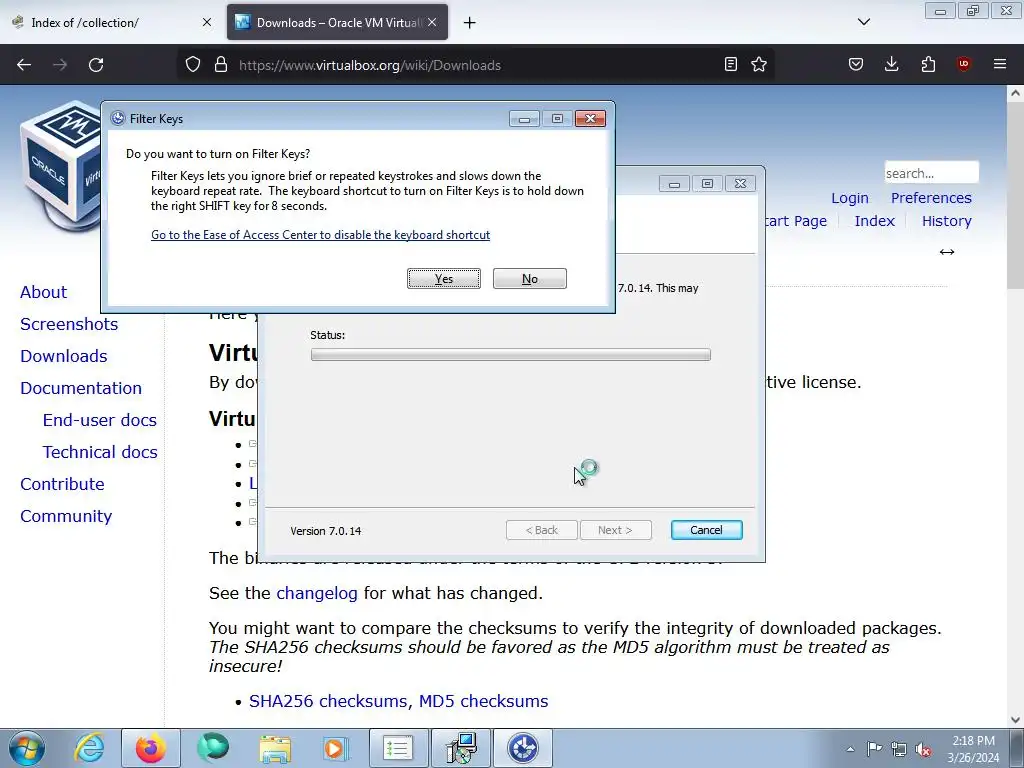Open the extensions puzzle icon
This screenshot has width=1024, height=768.
pyautogui.click(x=928, y=64)
